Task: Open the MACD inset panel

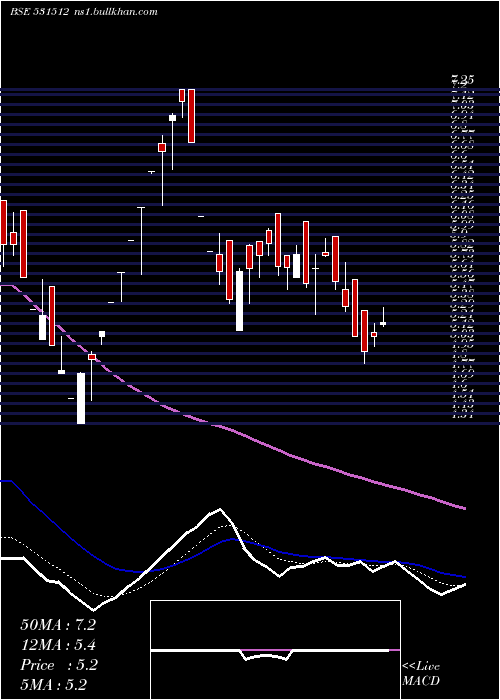Action: point(275,650)
